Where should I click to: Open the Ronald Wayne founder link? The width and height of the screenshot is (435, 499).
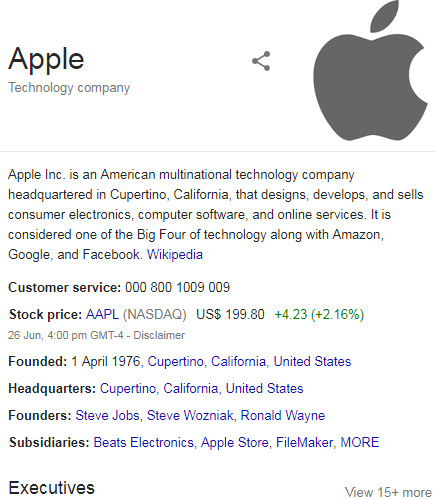tap(283, 416)
